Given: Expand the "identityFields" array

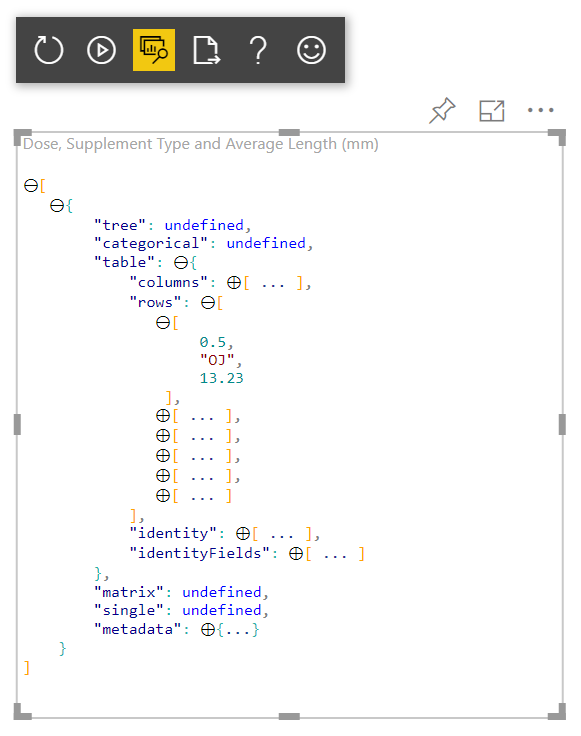Looking at the screenshot, I should [x=296, y=554].
